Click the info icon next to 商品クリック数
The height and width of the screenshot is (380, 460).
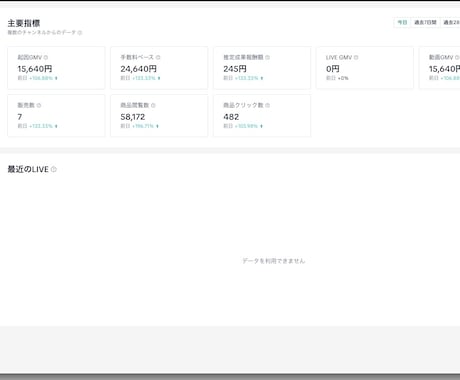[267, 105]
